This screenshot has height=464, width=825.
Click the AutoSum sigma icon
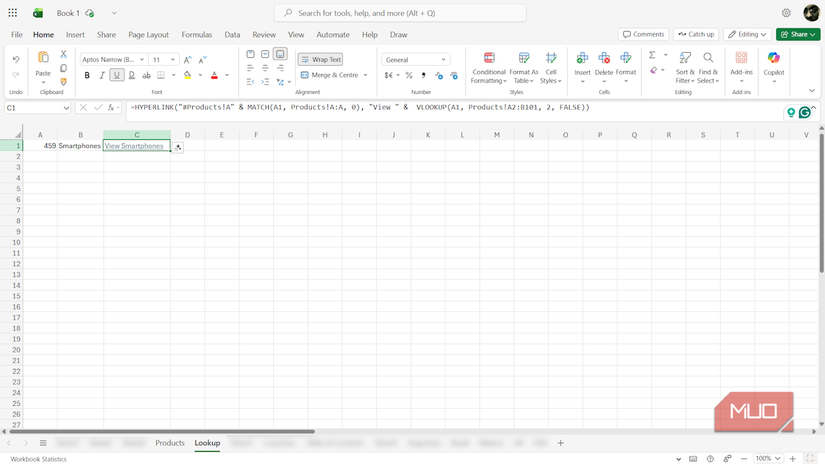[652, 55]
